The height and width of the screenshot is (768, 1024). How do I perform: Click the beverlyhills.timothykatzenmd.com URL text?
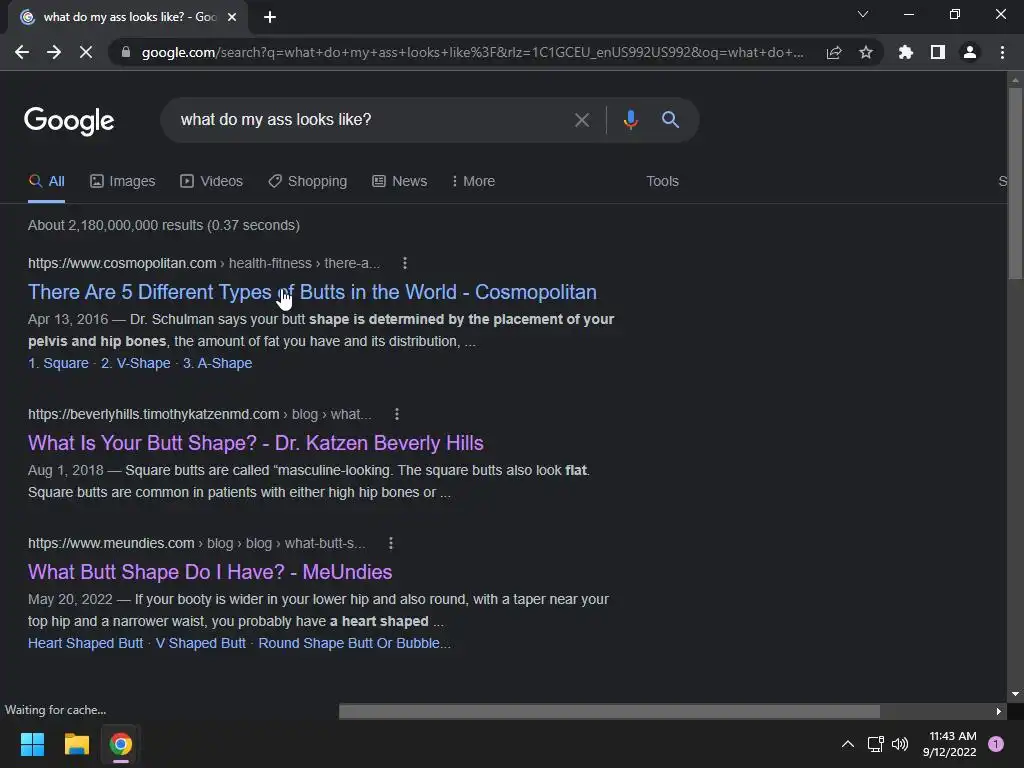click(153, 414)
